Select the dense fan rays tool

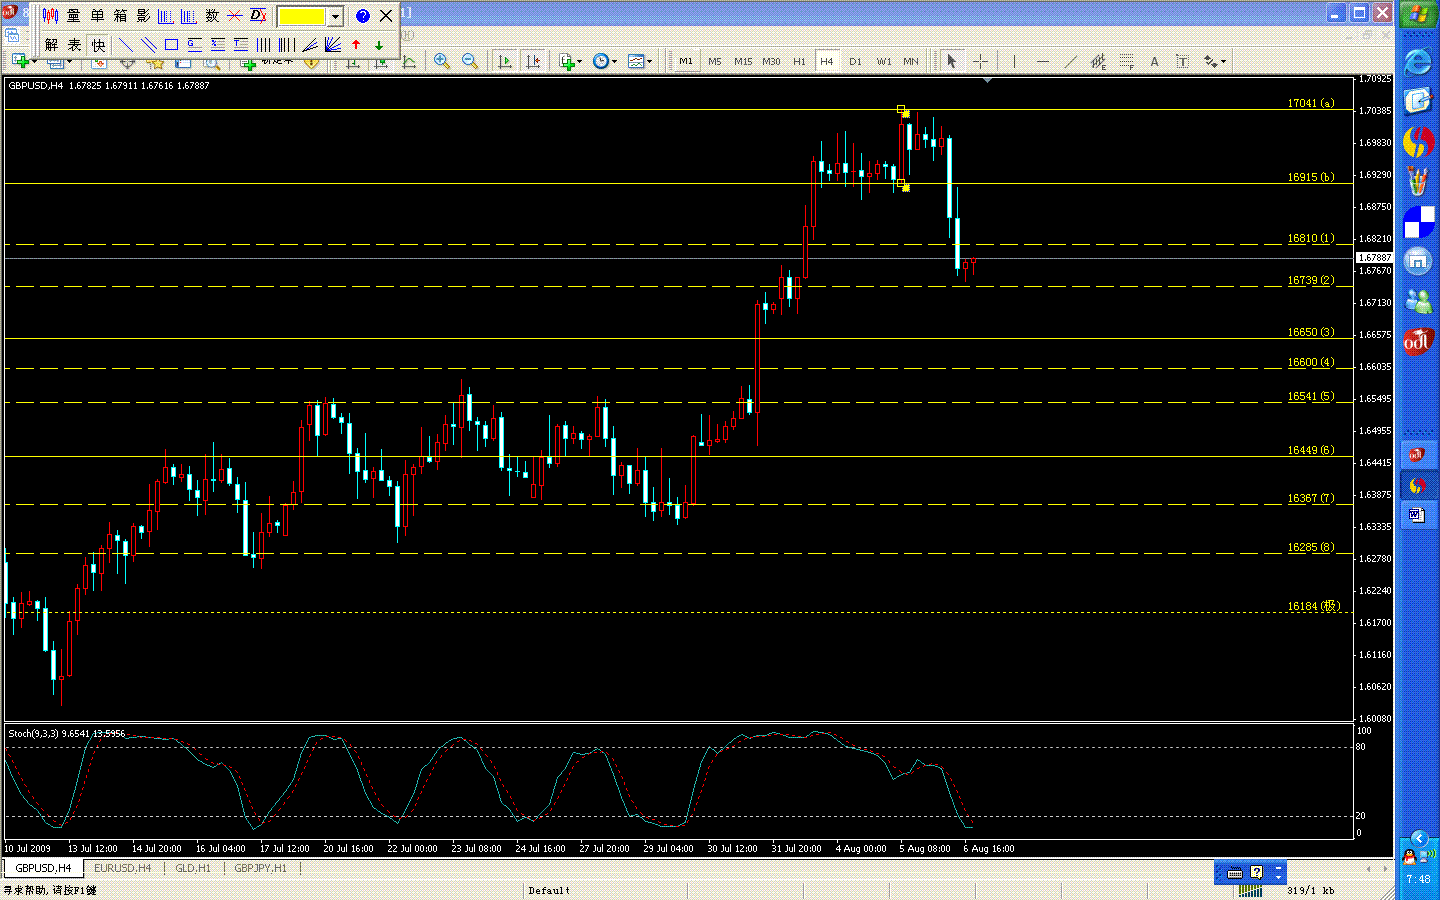point(333,45)
